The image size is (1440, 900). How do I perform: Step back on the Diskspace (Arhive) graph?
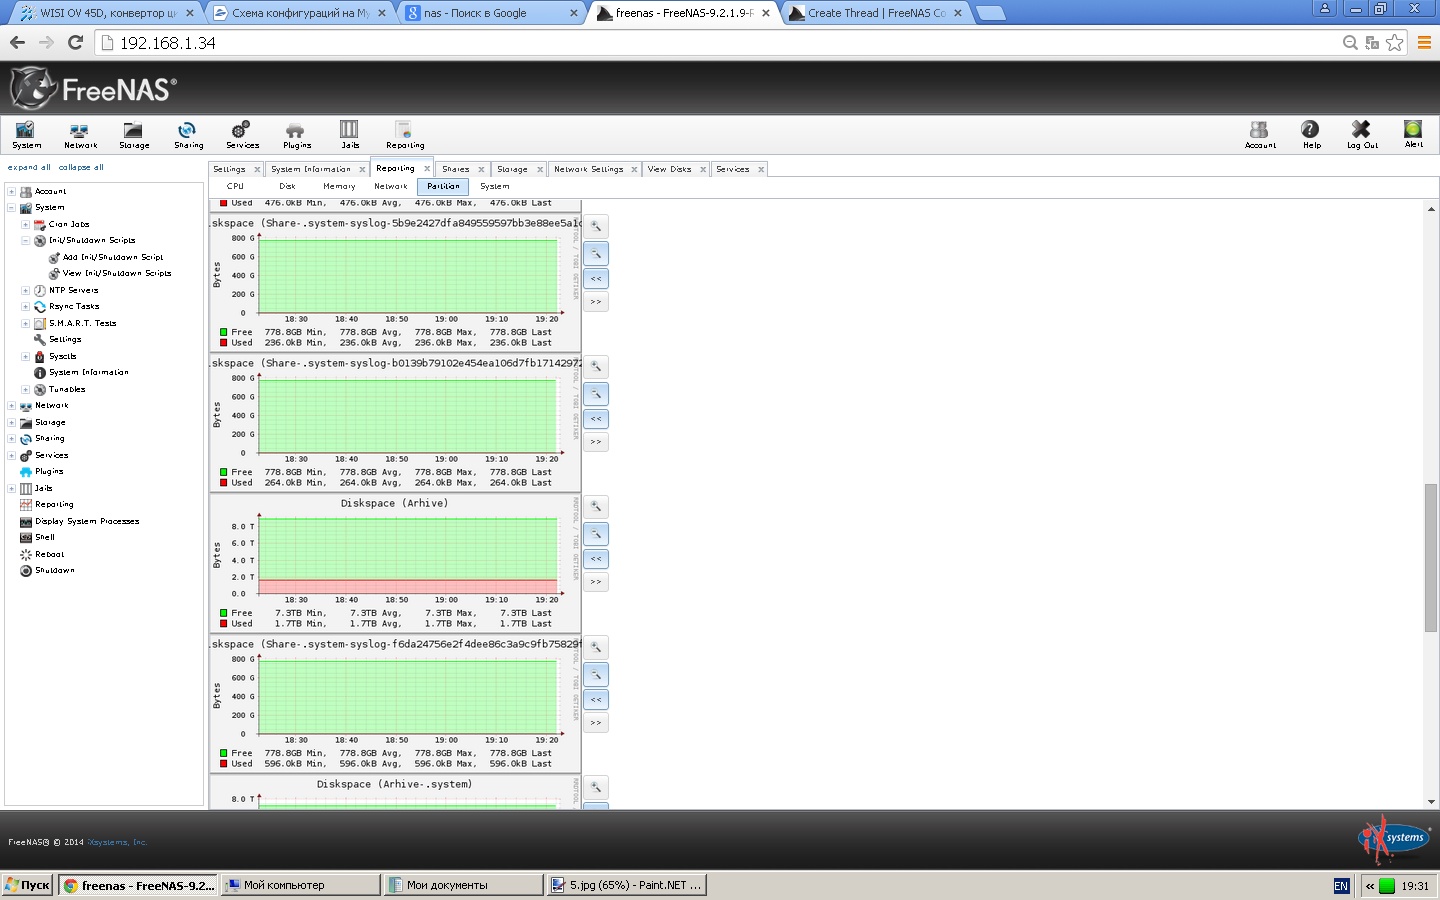[596, 559]
